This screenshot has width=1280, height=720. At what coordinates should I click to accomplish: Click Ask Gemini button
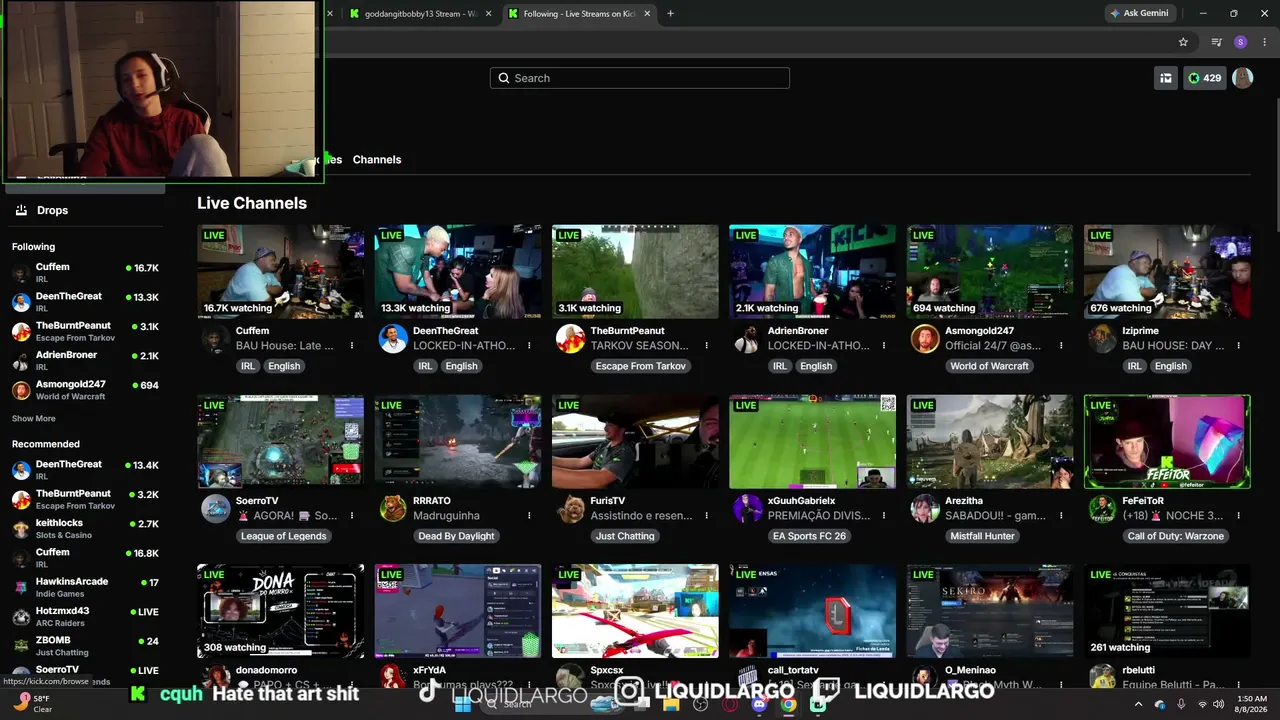coord(1139,13)
